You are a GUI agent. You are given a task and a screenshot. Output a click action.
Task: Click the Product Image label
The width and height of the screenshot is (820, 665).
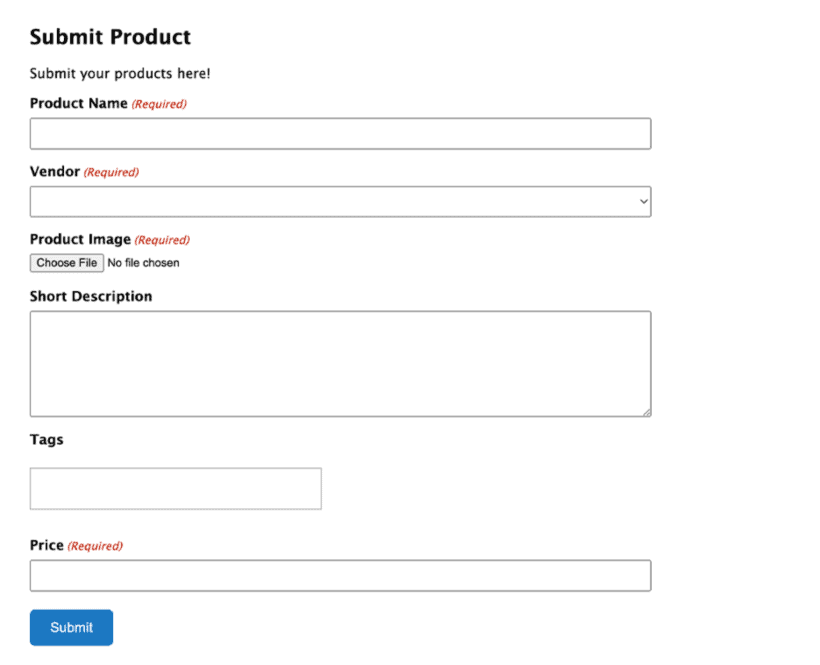click(x=80, y=239)
